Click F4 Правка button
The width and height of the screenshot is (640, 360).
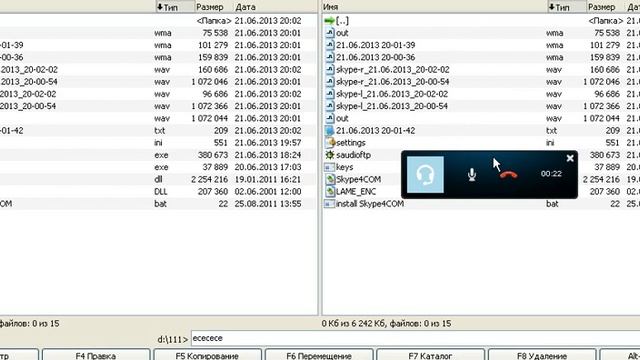[96, 355]
